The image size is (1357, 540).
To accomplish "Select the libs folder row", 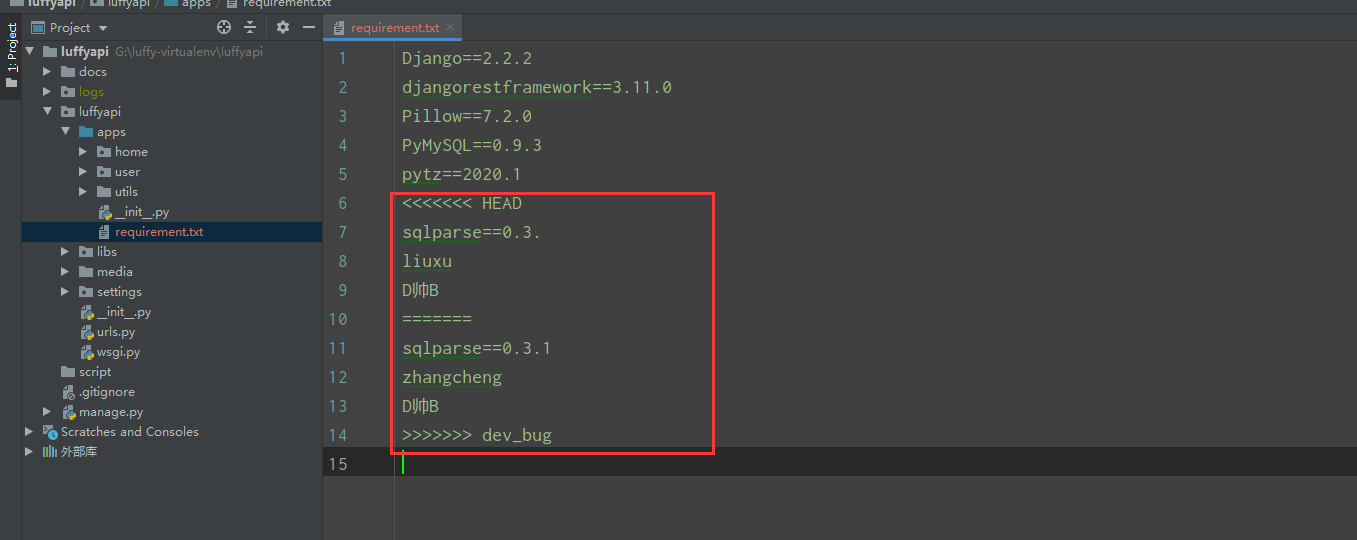I will coord(172,252).
